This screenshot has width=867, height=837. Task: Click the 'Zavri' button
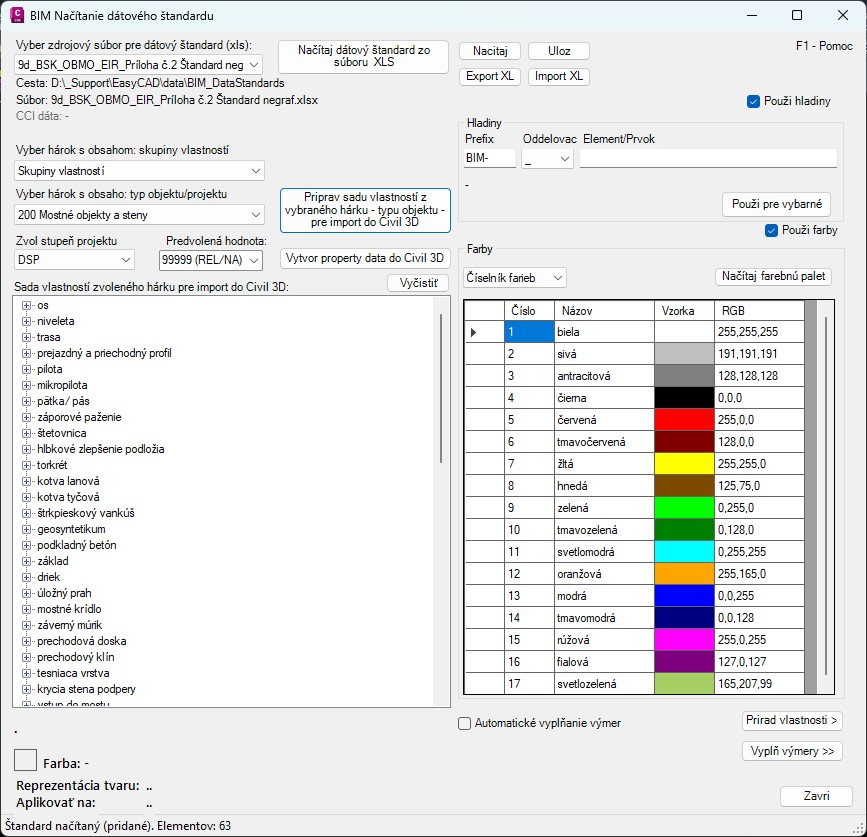(816, 796)
